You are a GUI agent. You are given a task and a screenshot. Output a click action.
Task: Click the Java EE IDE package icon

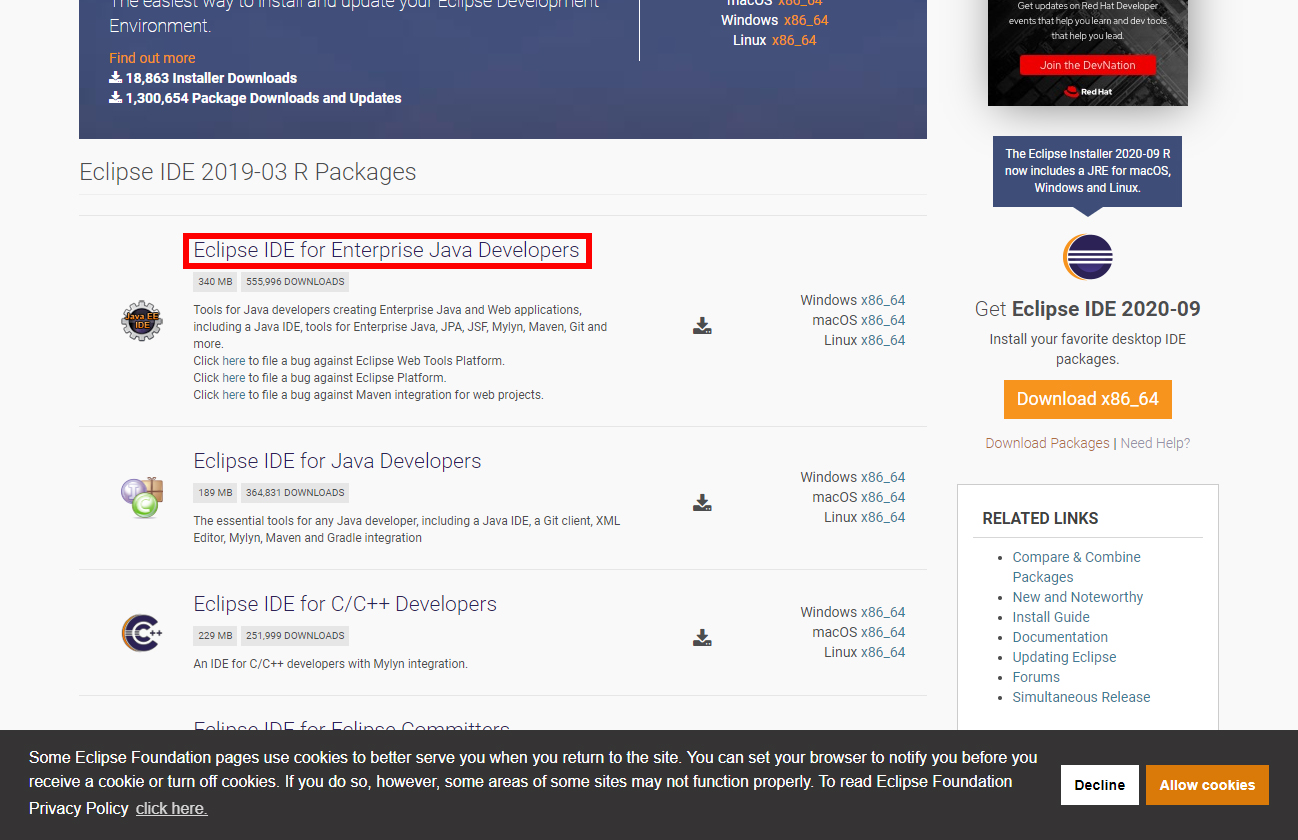141,321
